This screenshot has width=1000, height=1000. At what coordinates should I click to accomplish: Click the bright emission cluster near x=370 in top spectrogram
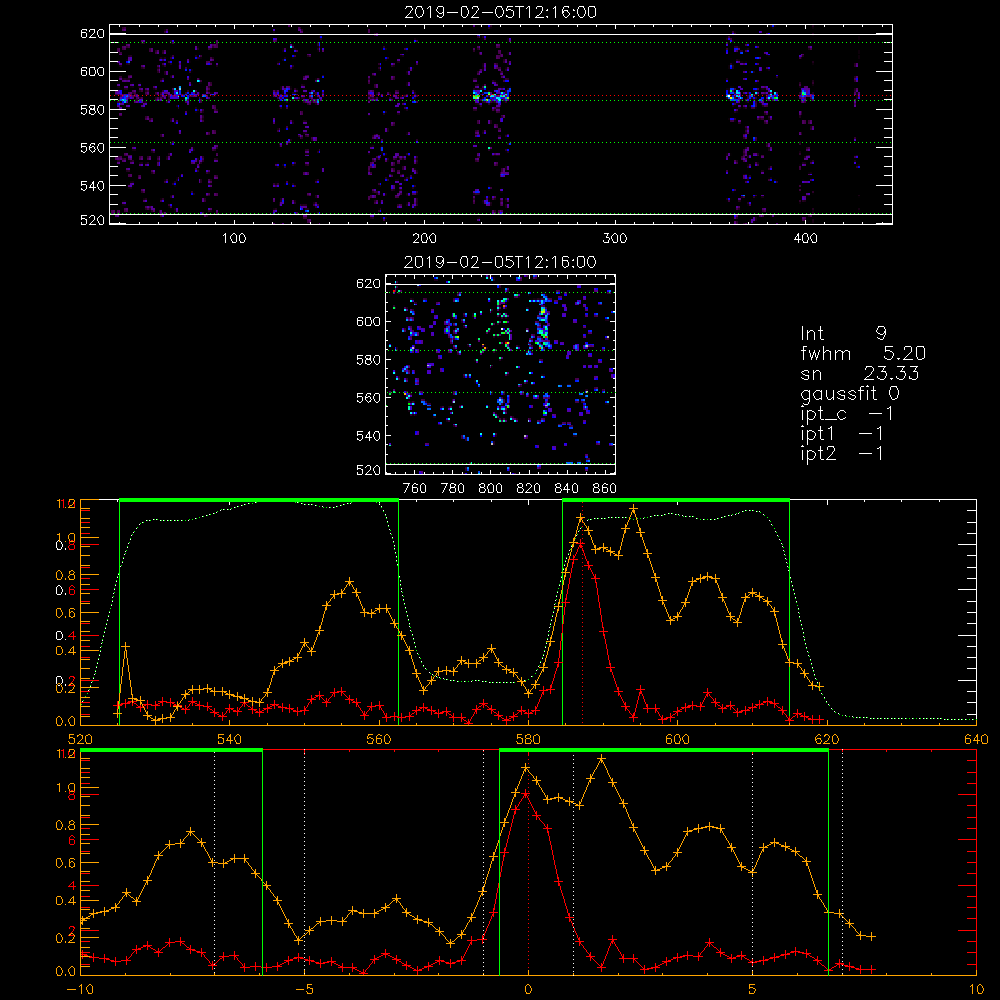click(751, 96)
